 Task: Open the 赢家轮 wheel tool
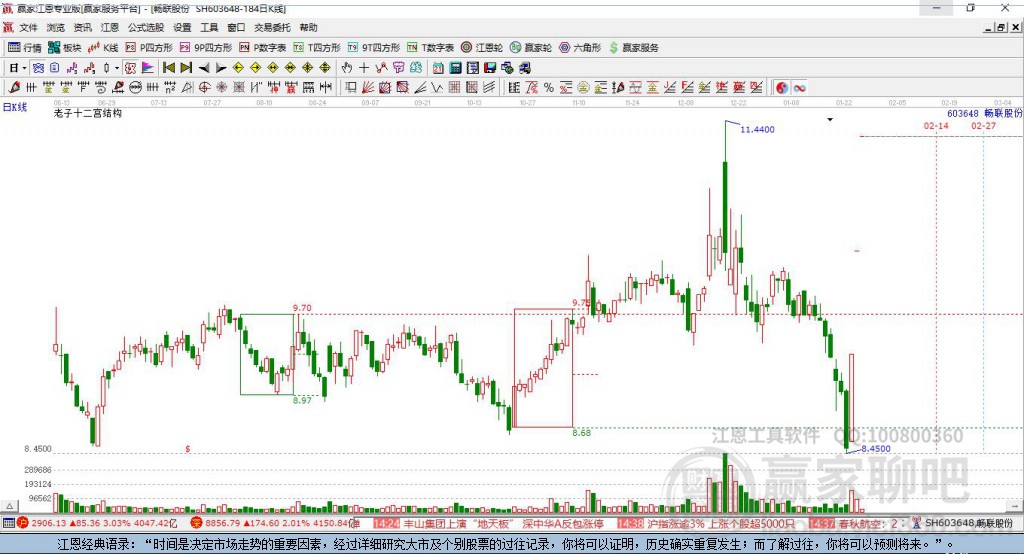tap(531, 48)
